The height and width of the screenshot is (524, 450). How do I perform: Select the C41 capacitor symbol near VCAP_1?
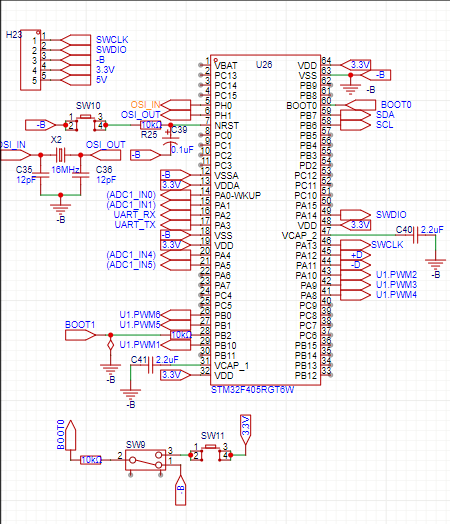pos(151,365)
